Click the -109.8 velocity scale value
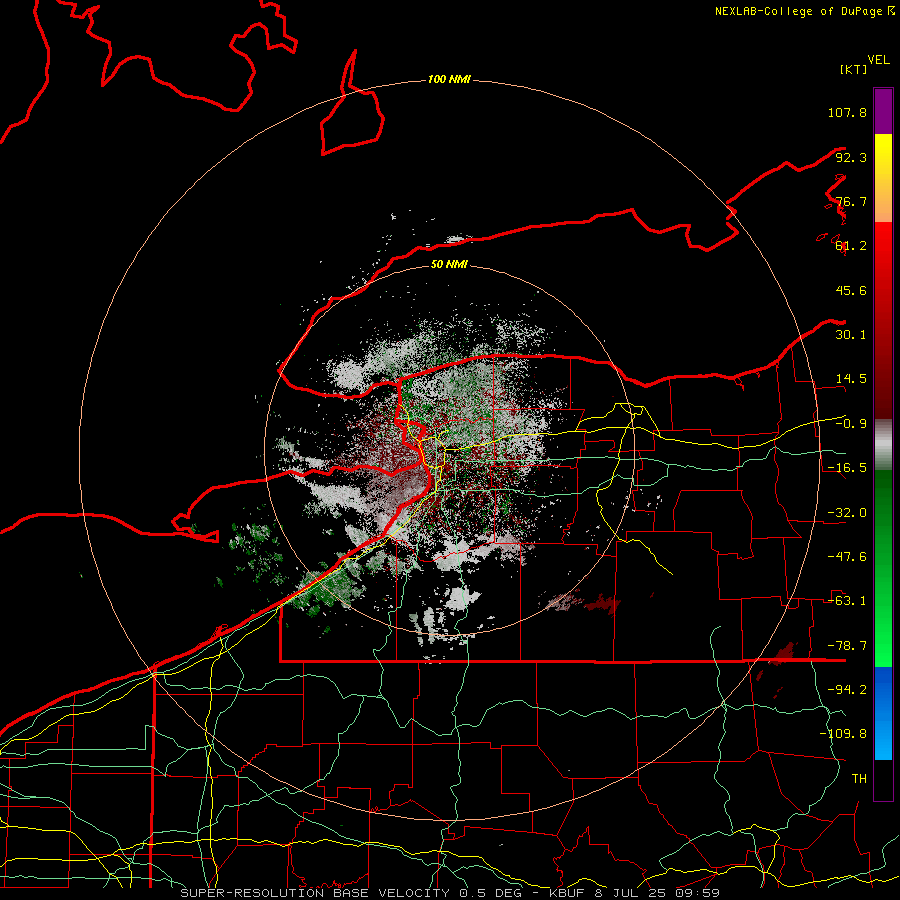This screenshot has height=900, width=900. point(843,734)
